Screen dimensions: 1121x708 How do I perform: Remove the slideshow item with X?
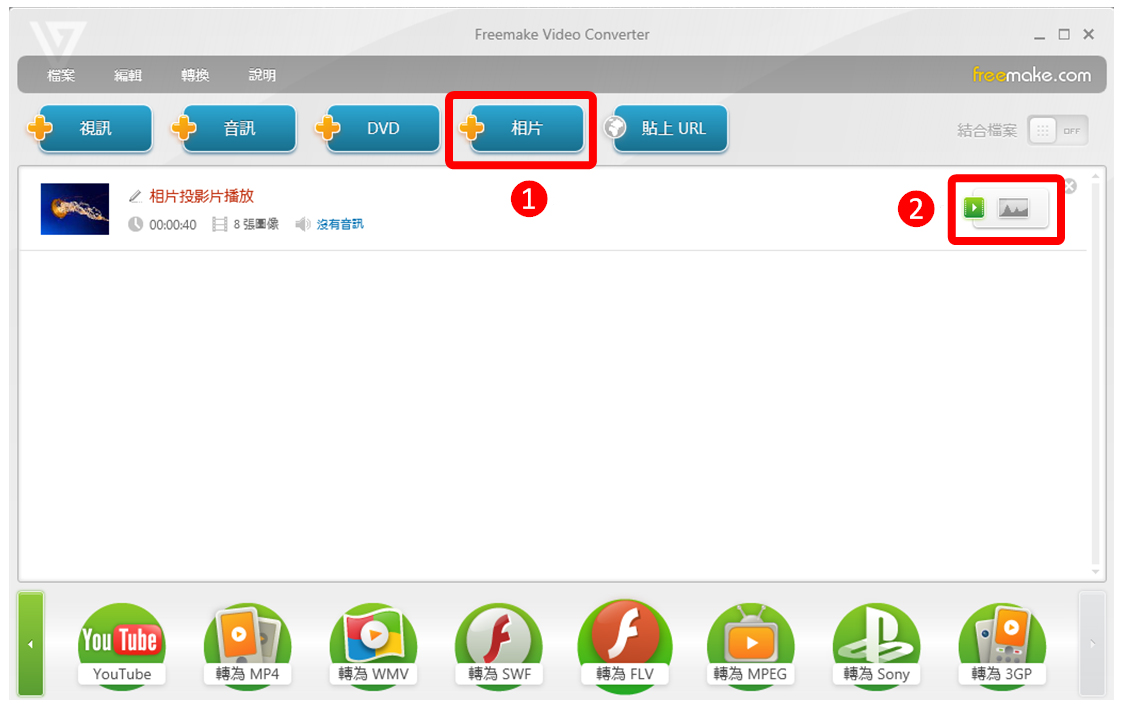(1070, 186)
